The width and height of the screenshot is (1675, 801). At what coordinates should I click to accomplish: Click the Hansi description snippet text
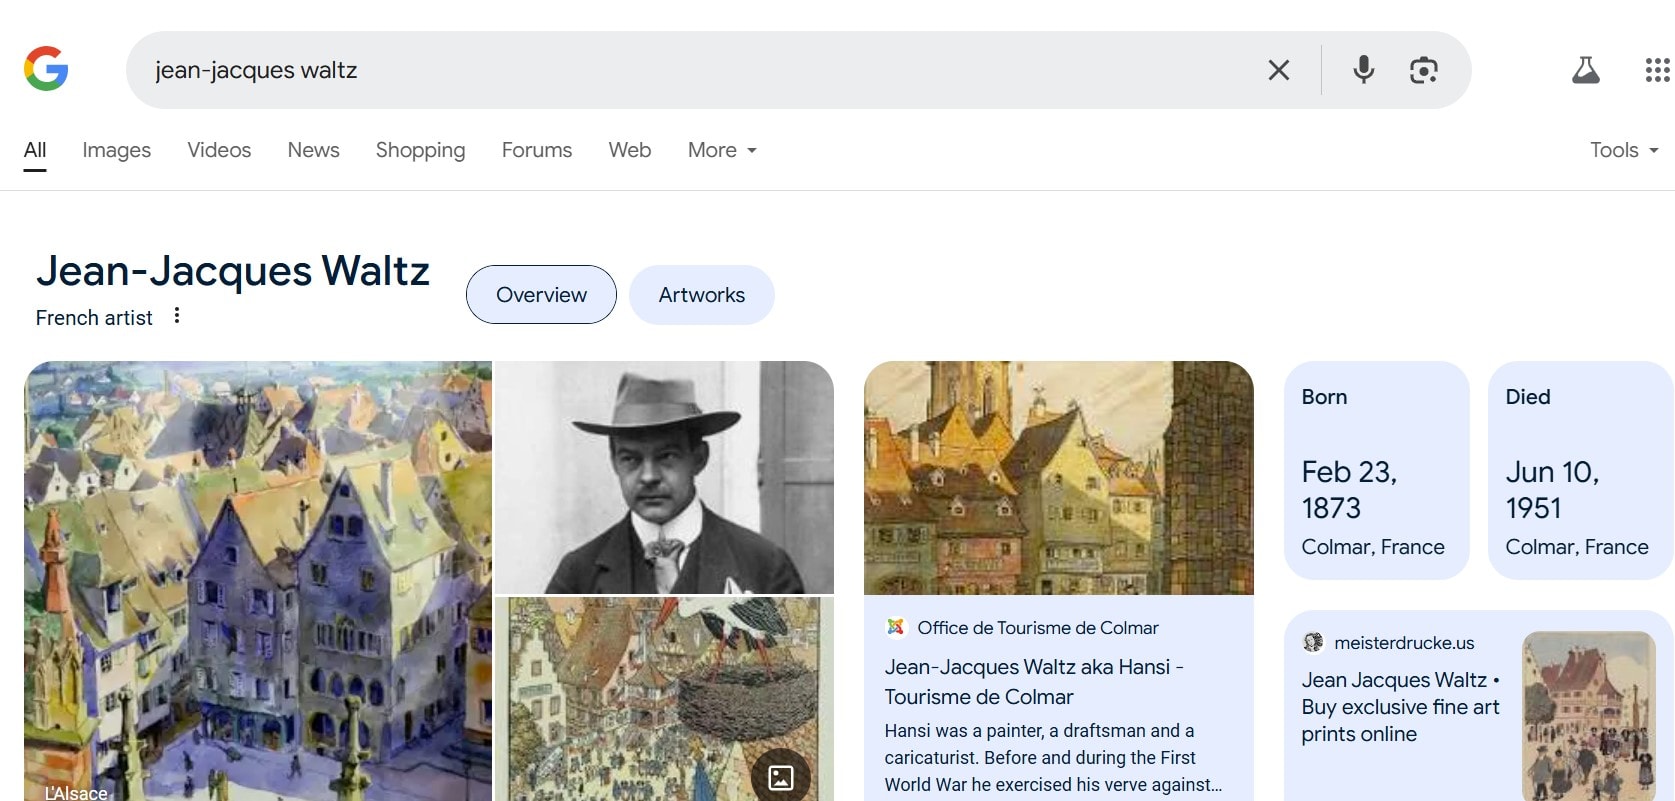click(1053, 758)
